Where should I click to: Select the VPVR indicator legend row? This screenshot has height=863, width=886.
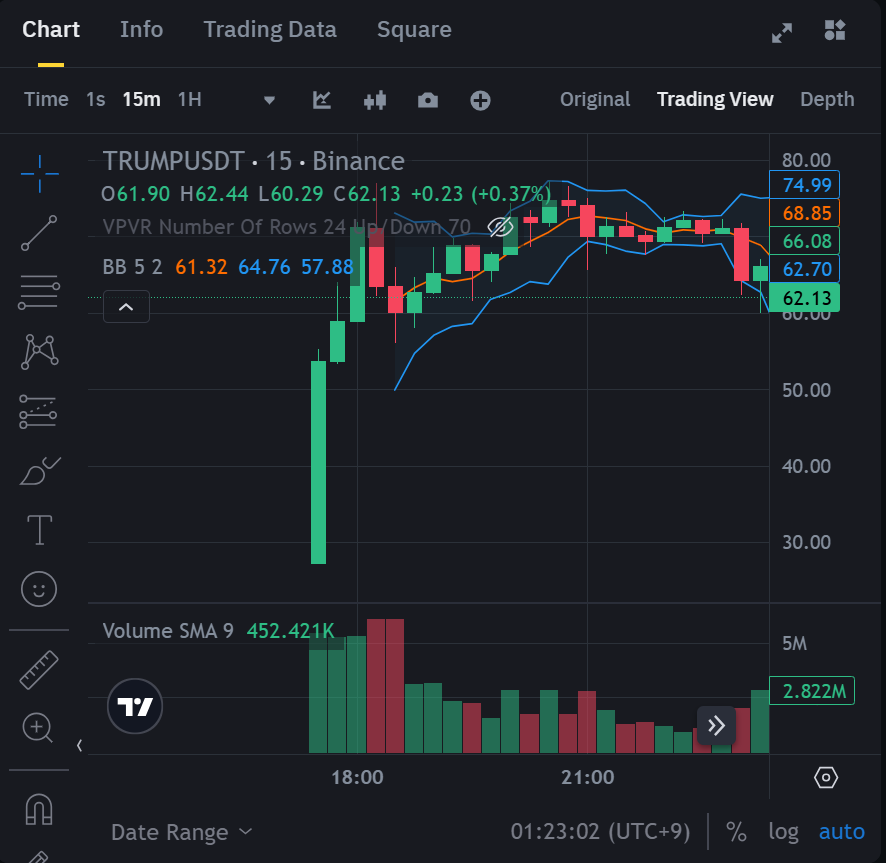[286, 227]
